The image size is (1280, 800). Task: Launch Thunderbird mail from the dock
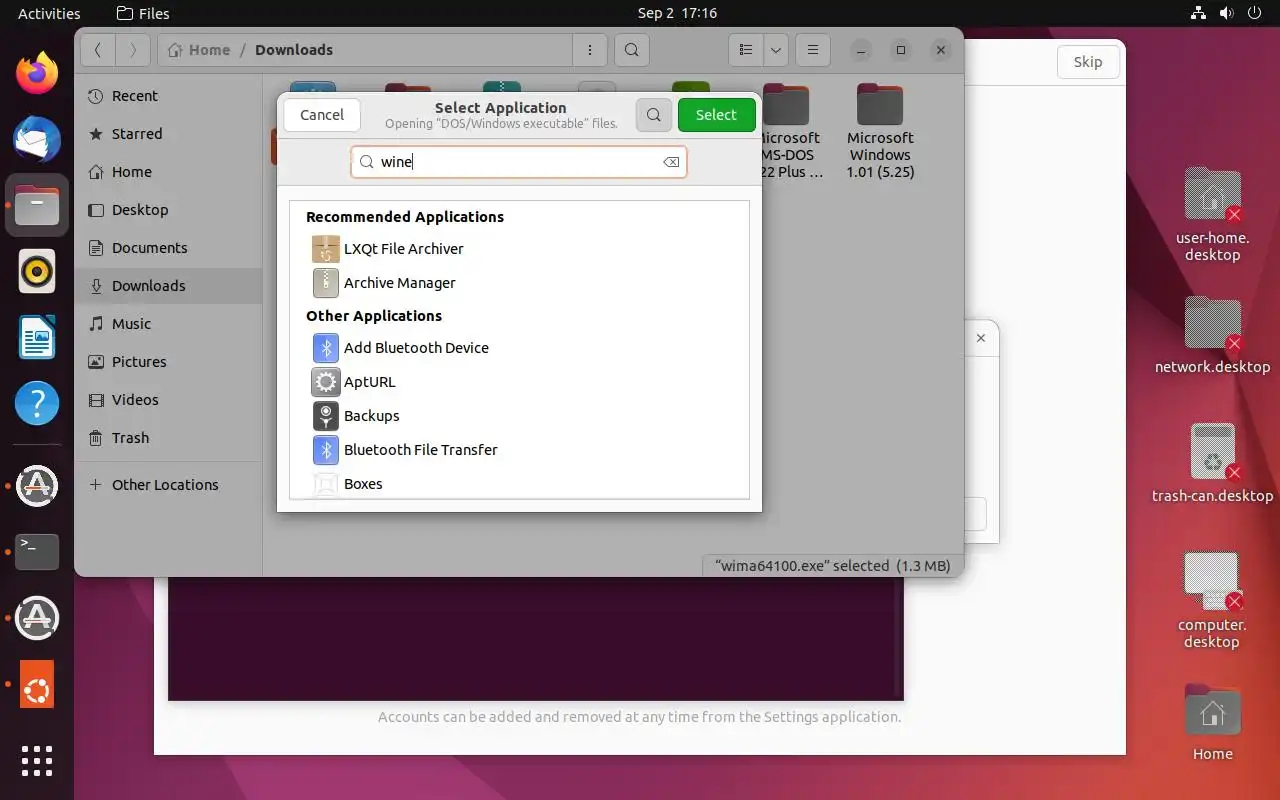point(37,139)
